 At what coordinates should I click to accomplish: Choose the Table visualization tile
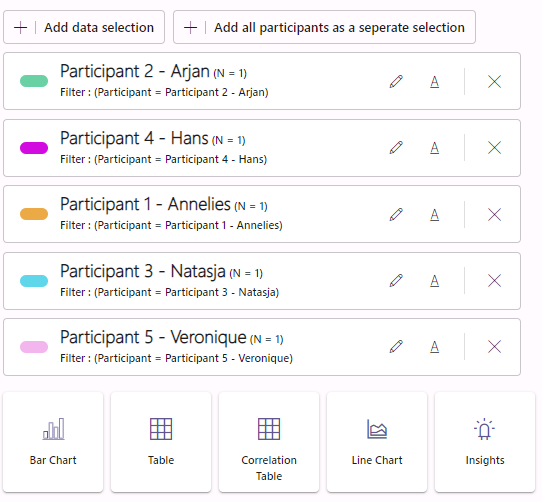(161, 442)
